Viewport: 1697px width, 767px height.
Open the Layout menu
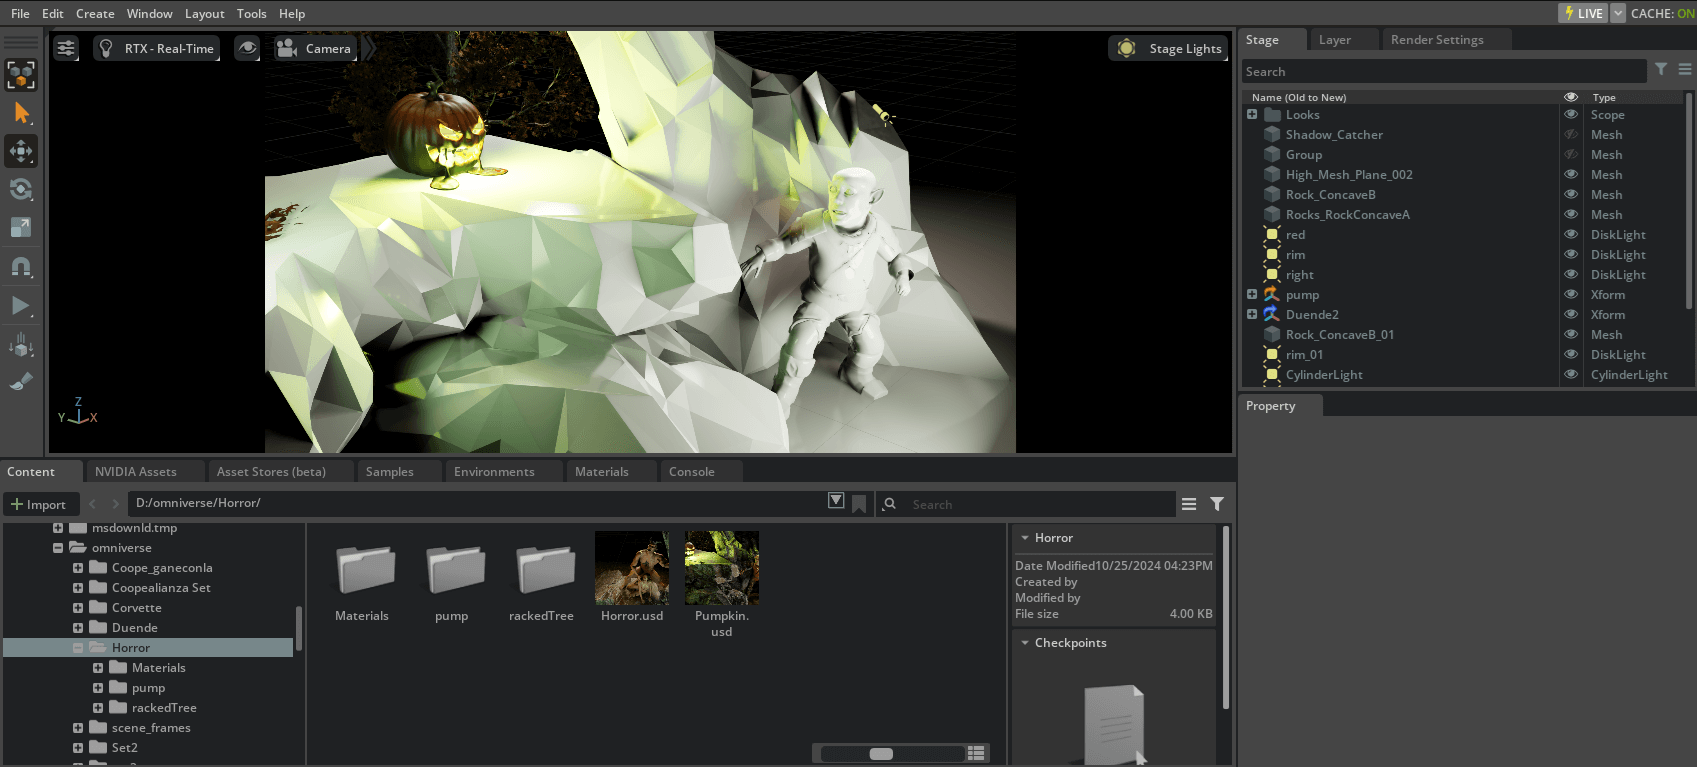click(x=204, y=14)
